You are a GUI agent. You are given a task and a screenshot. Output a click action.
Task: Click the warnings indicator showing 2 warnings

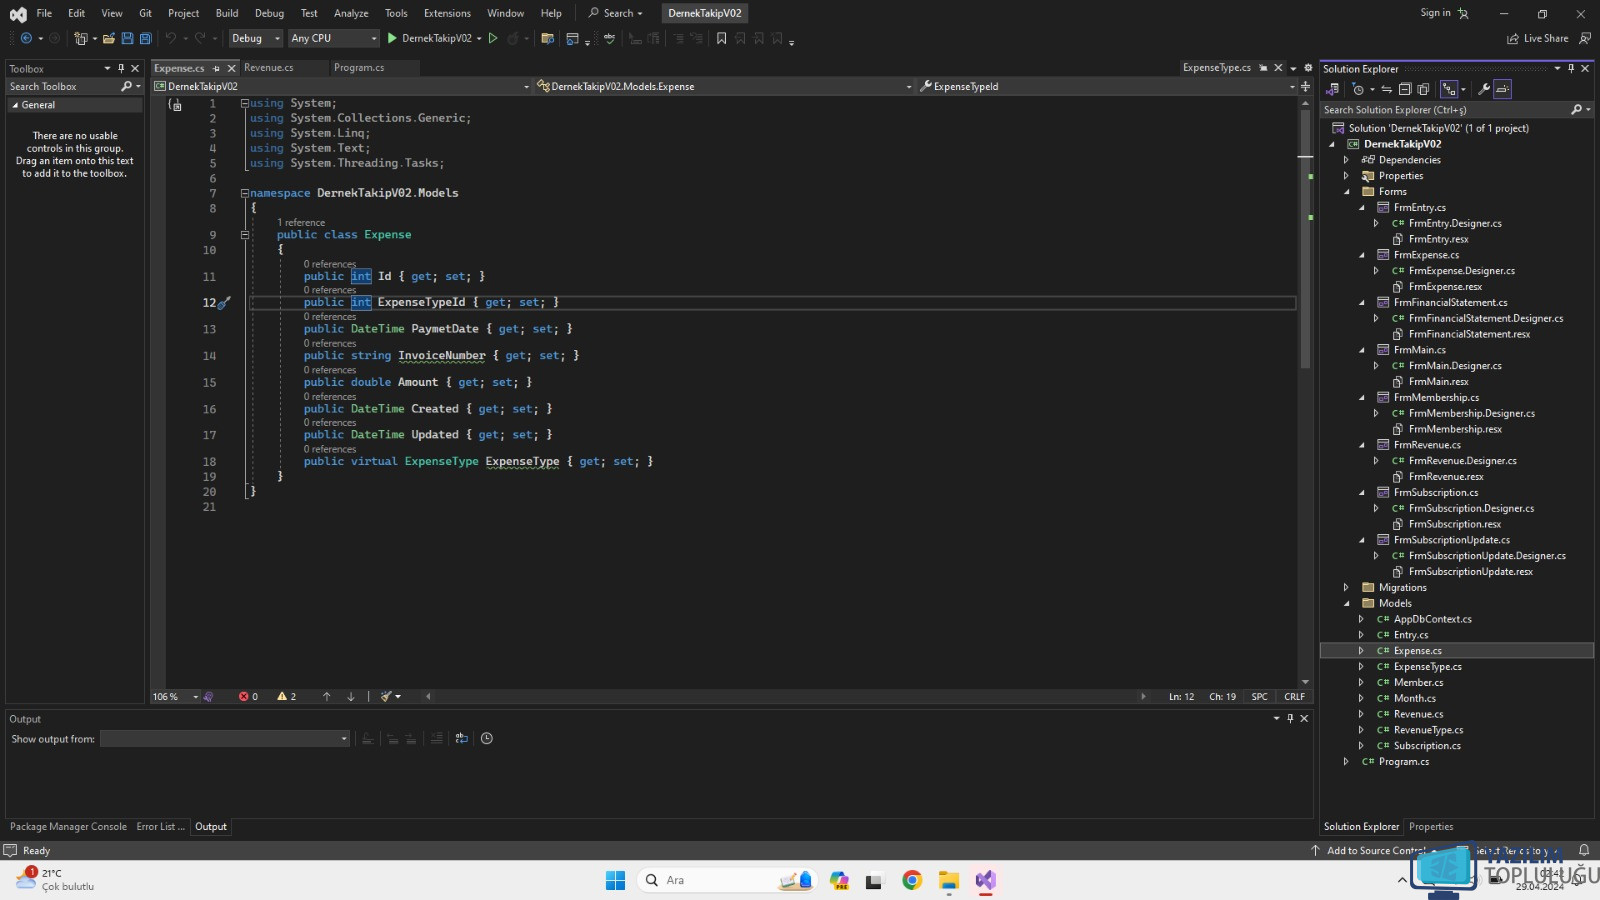286,696
